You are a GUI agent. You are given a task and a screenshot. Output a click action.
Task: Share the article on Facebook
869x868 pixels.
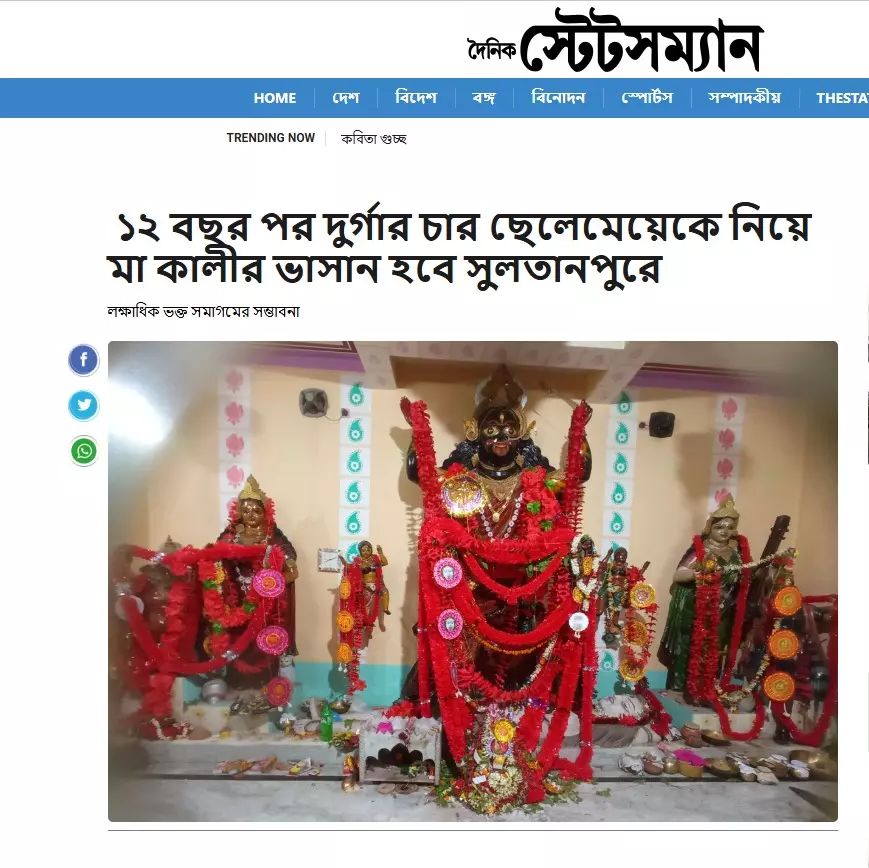[x=84, y=360]
